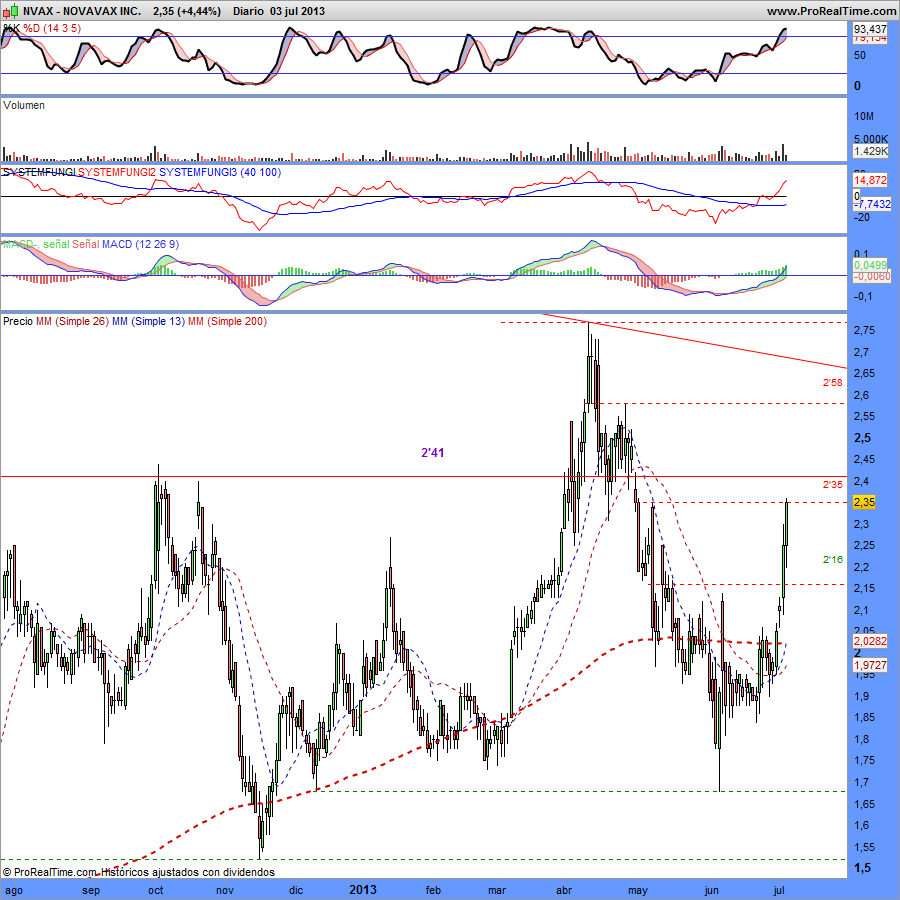Viewport: 900px width, 900px height.
Task: Click the 2013 year marker on time axis
Action: pyautogui.click(x=363, y=890)
